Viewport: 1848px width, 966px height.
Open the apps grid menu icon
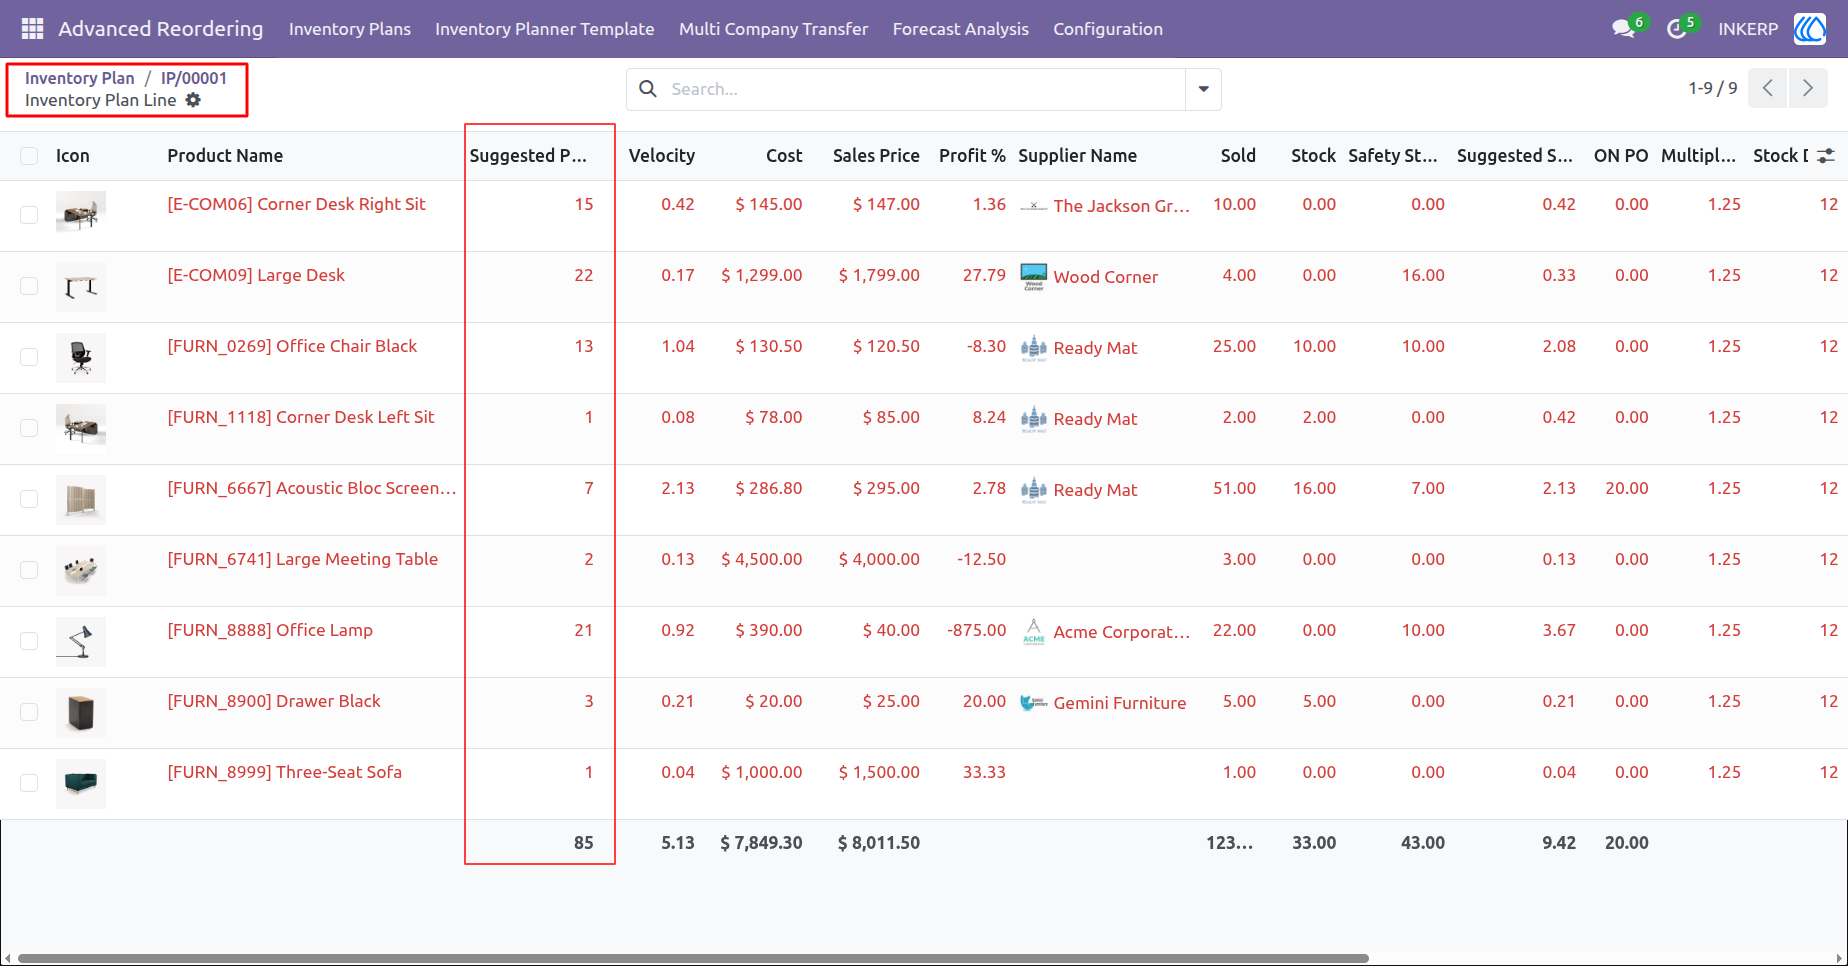[32, 29]
